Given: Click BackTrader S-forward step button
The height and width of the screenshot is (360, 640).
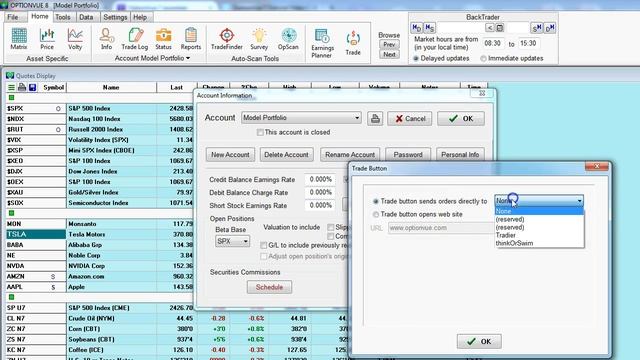Looking at the screenshot, I should [x=536, y=28].
